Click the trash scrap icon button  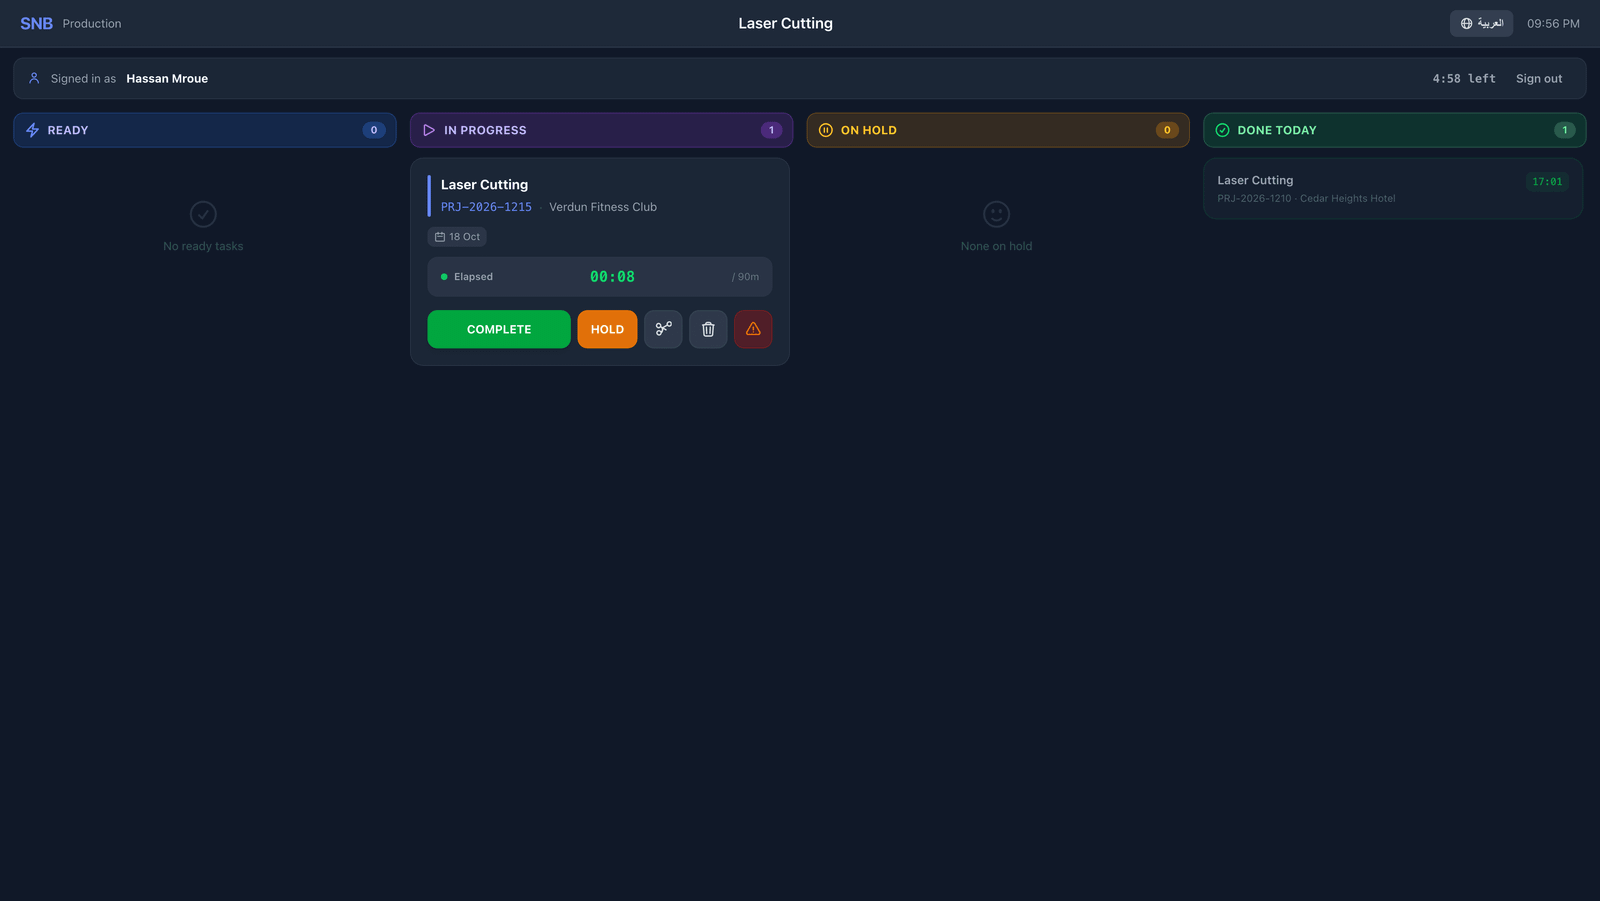tap(708, 329)
